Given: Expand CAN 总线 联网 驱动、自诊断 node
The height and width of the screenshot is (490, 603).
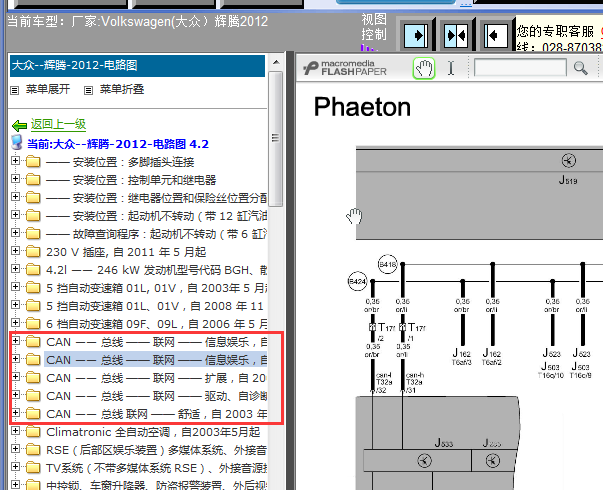Looking at the screenshot, I should tap(15, 395).
